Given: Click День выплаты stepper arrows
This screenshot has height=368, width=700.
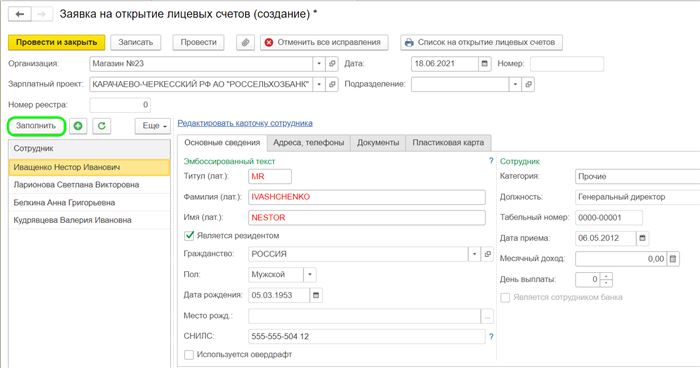Looking at the screenshot, I should (x=606, y=280).
